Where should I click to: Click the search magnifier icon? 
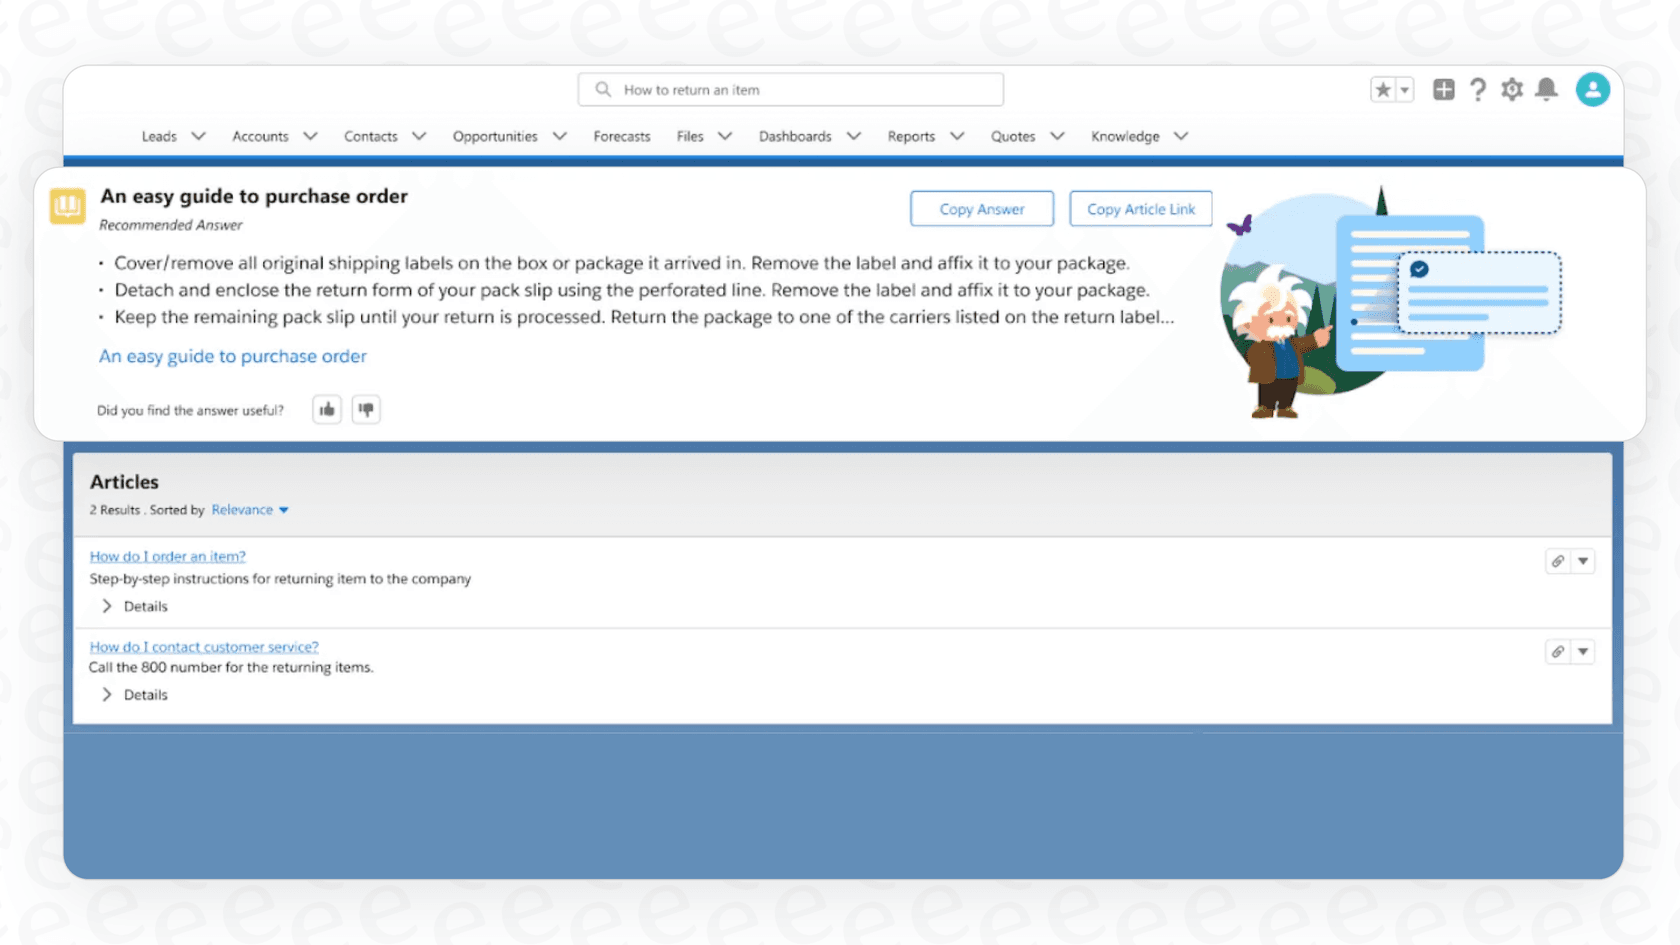(603, 89)
